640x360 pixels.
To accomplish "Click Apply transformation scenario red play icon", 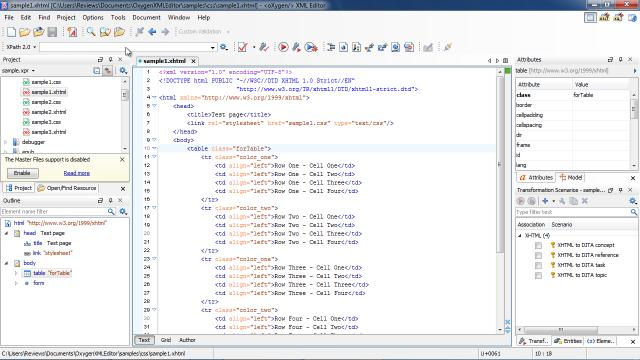I will pos(283,47).
